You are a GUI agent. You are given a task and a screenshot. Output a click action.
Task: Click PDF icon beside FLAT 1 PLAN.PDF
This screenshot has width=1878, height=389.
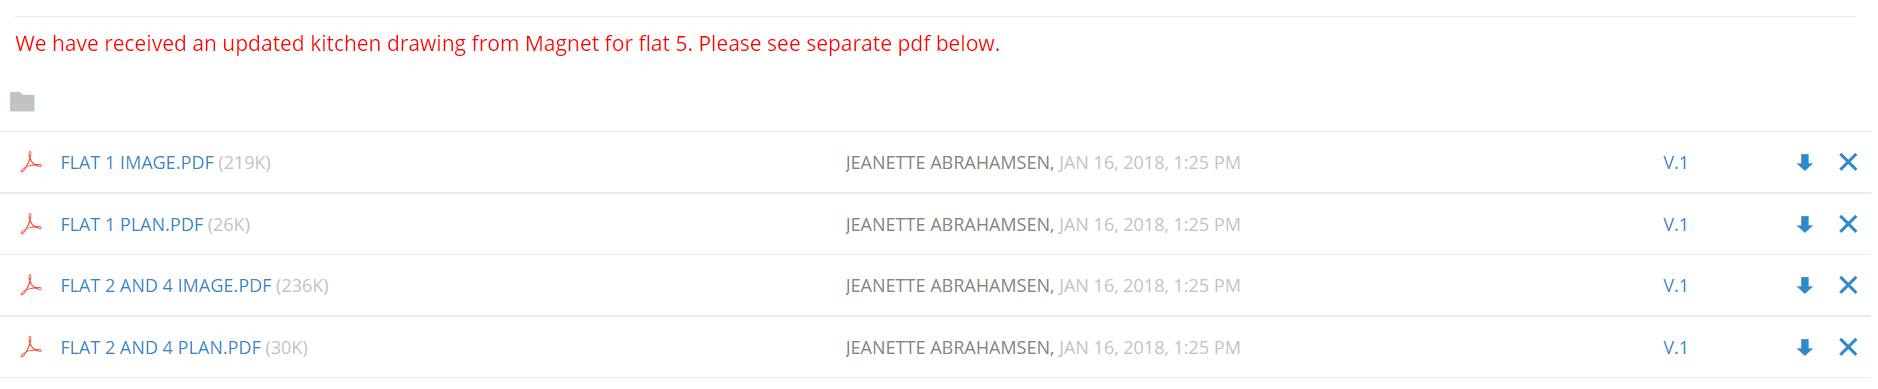[31, 224]
